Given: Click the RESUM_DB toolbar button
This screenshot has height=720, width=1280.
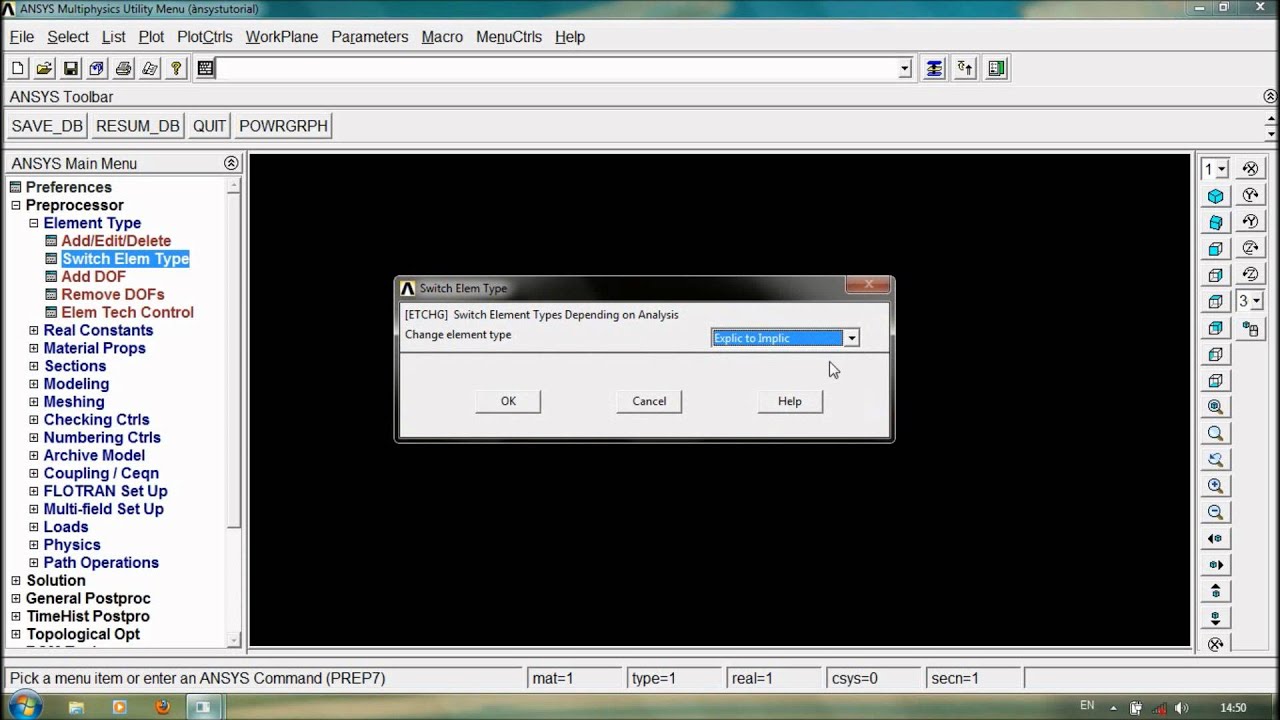Looking at the screenshot, I should tap(137, 126).
